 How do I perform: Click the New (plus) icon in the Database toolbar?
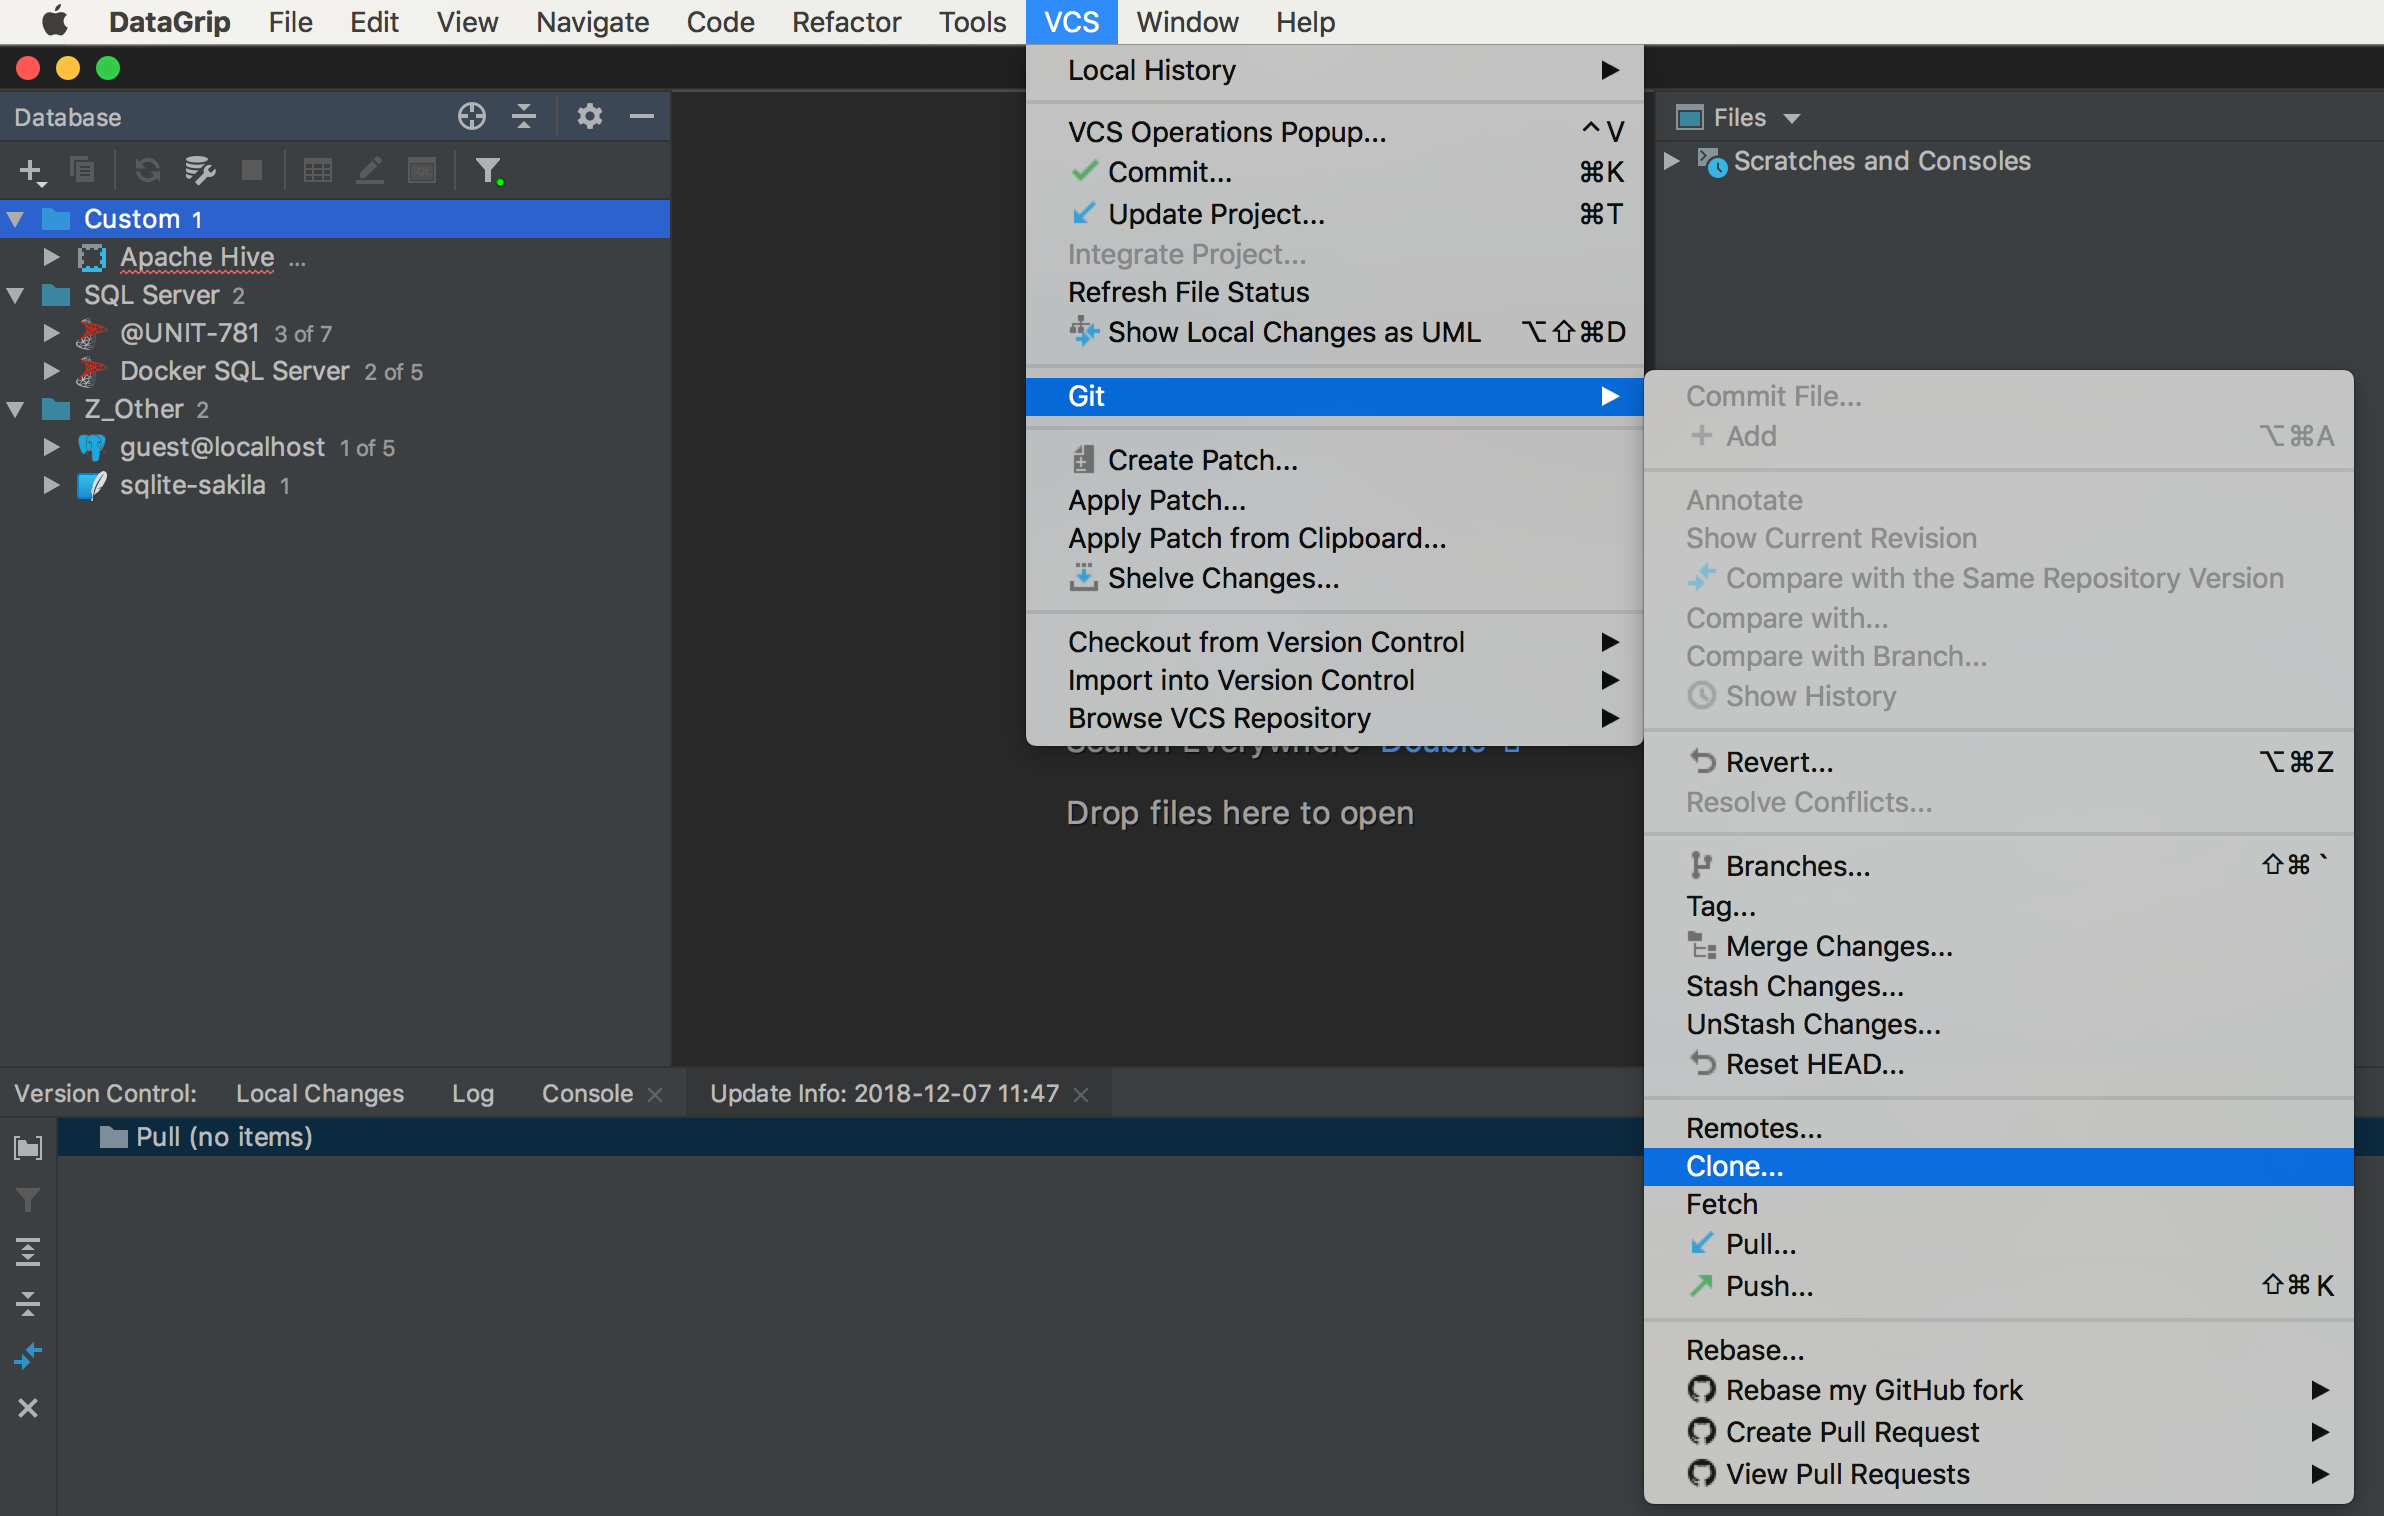coord(31,171)
